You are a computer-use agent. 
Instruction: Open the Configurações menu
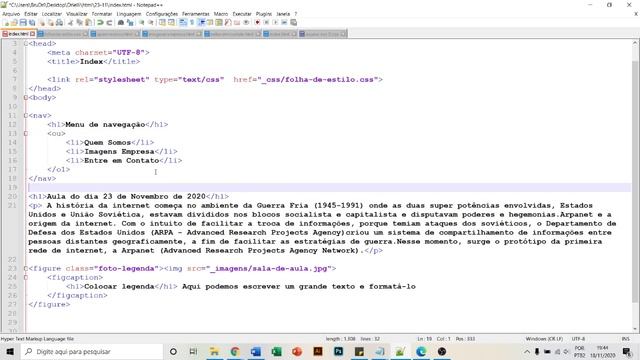click(162, 14)
